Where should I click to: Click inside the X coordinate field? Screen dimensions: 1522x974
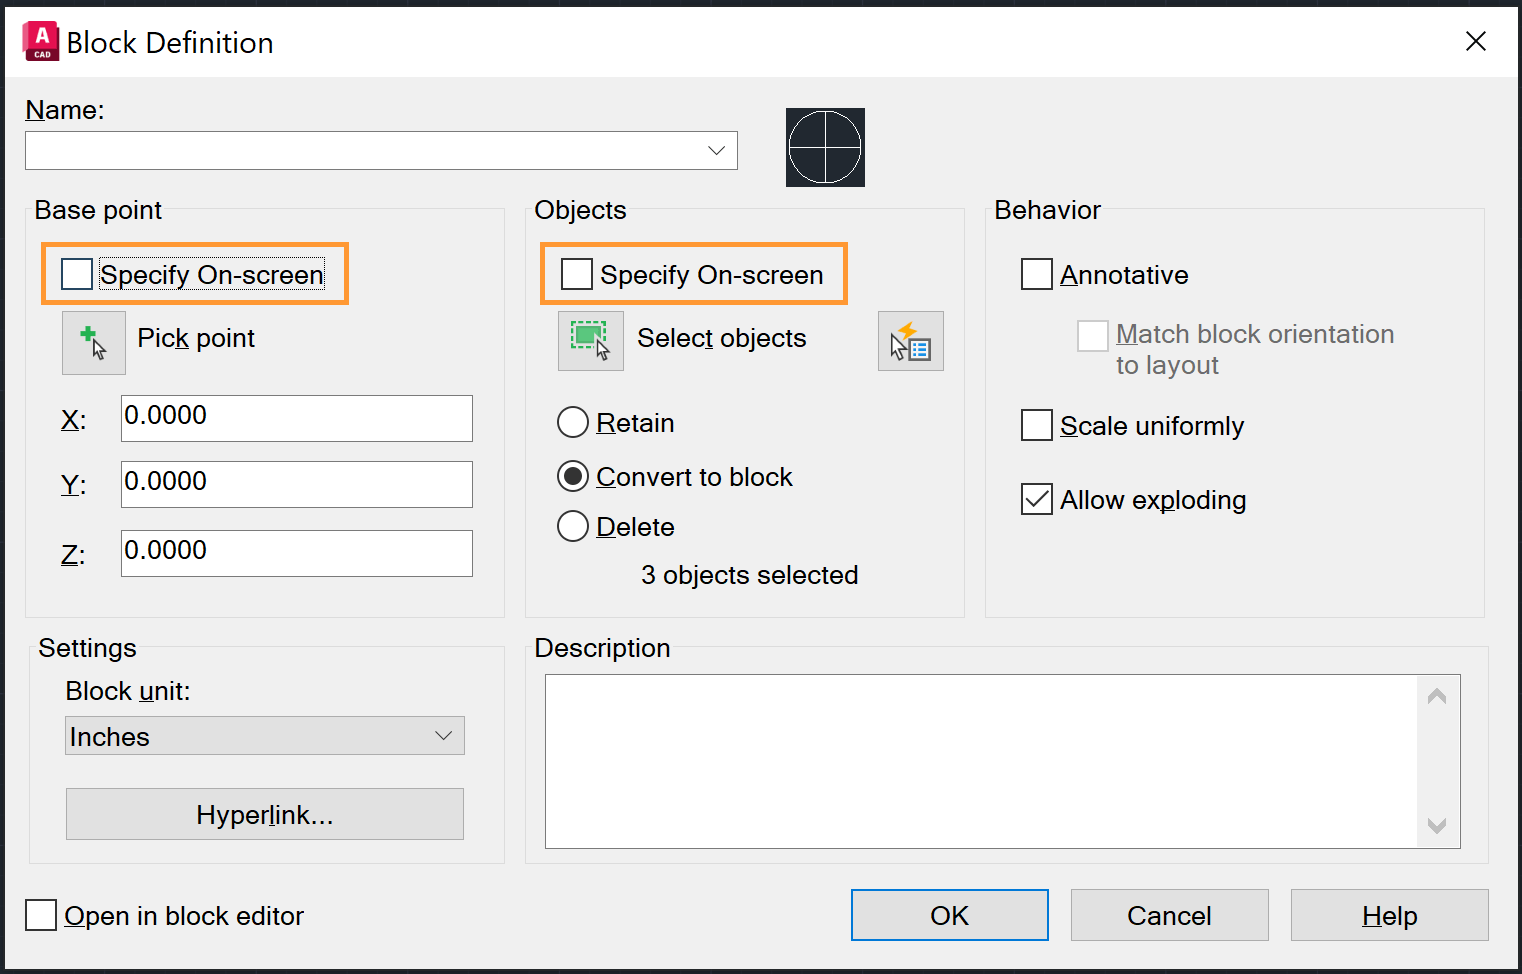pos(296,418)
